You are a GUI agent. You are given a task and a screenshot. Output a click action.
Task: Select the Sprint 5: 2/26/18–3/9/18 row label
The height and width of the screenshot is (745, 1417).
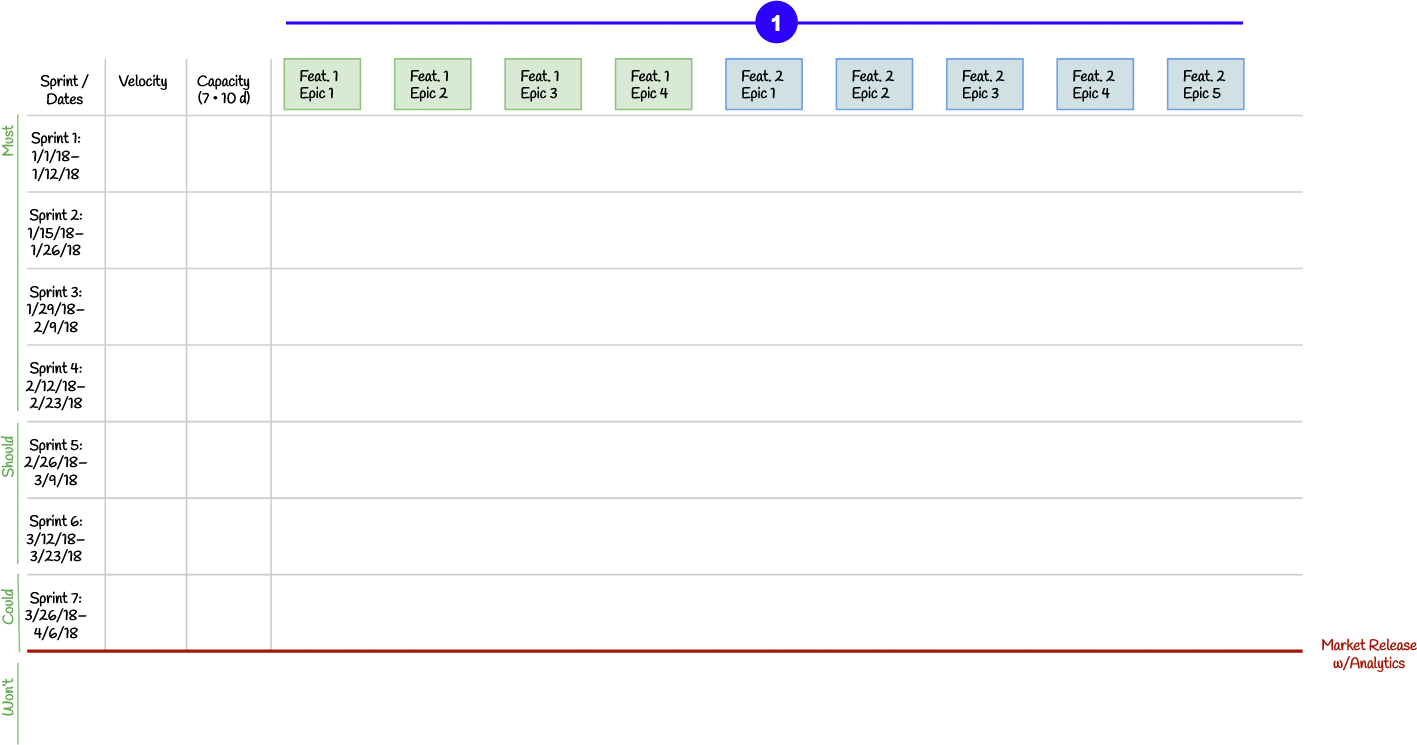tap(55, 463)
